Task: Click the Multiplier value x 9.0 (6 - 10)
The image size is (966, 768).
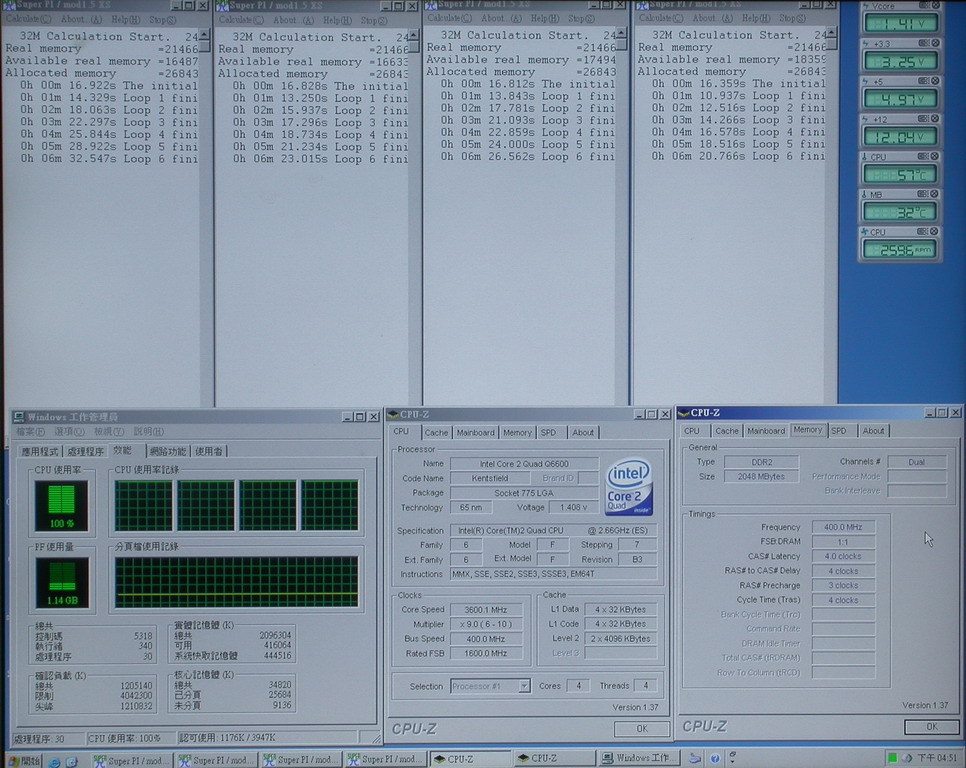Action: (485, 624)
